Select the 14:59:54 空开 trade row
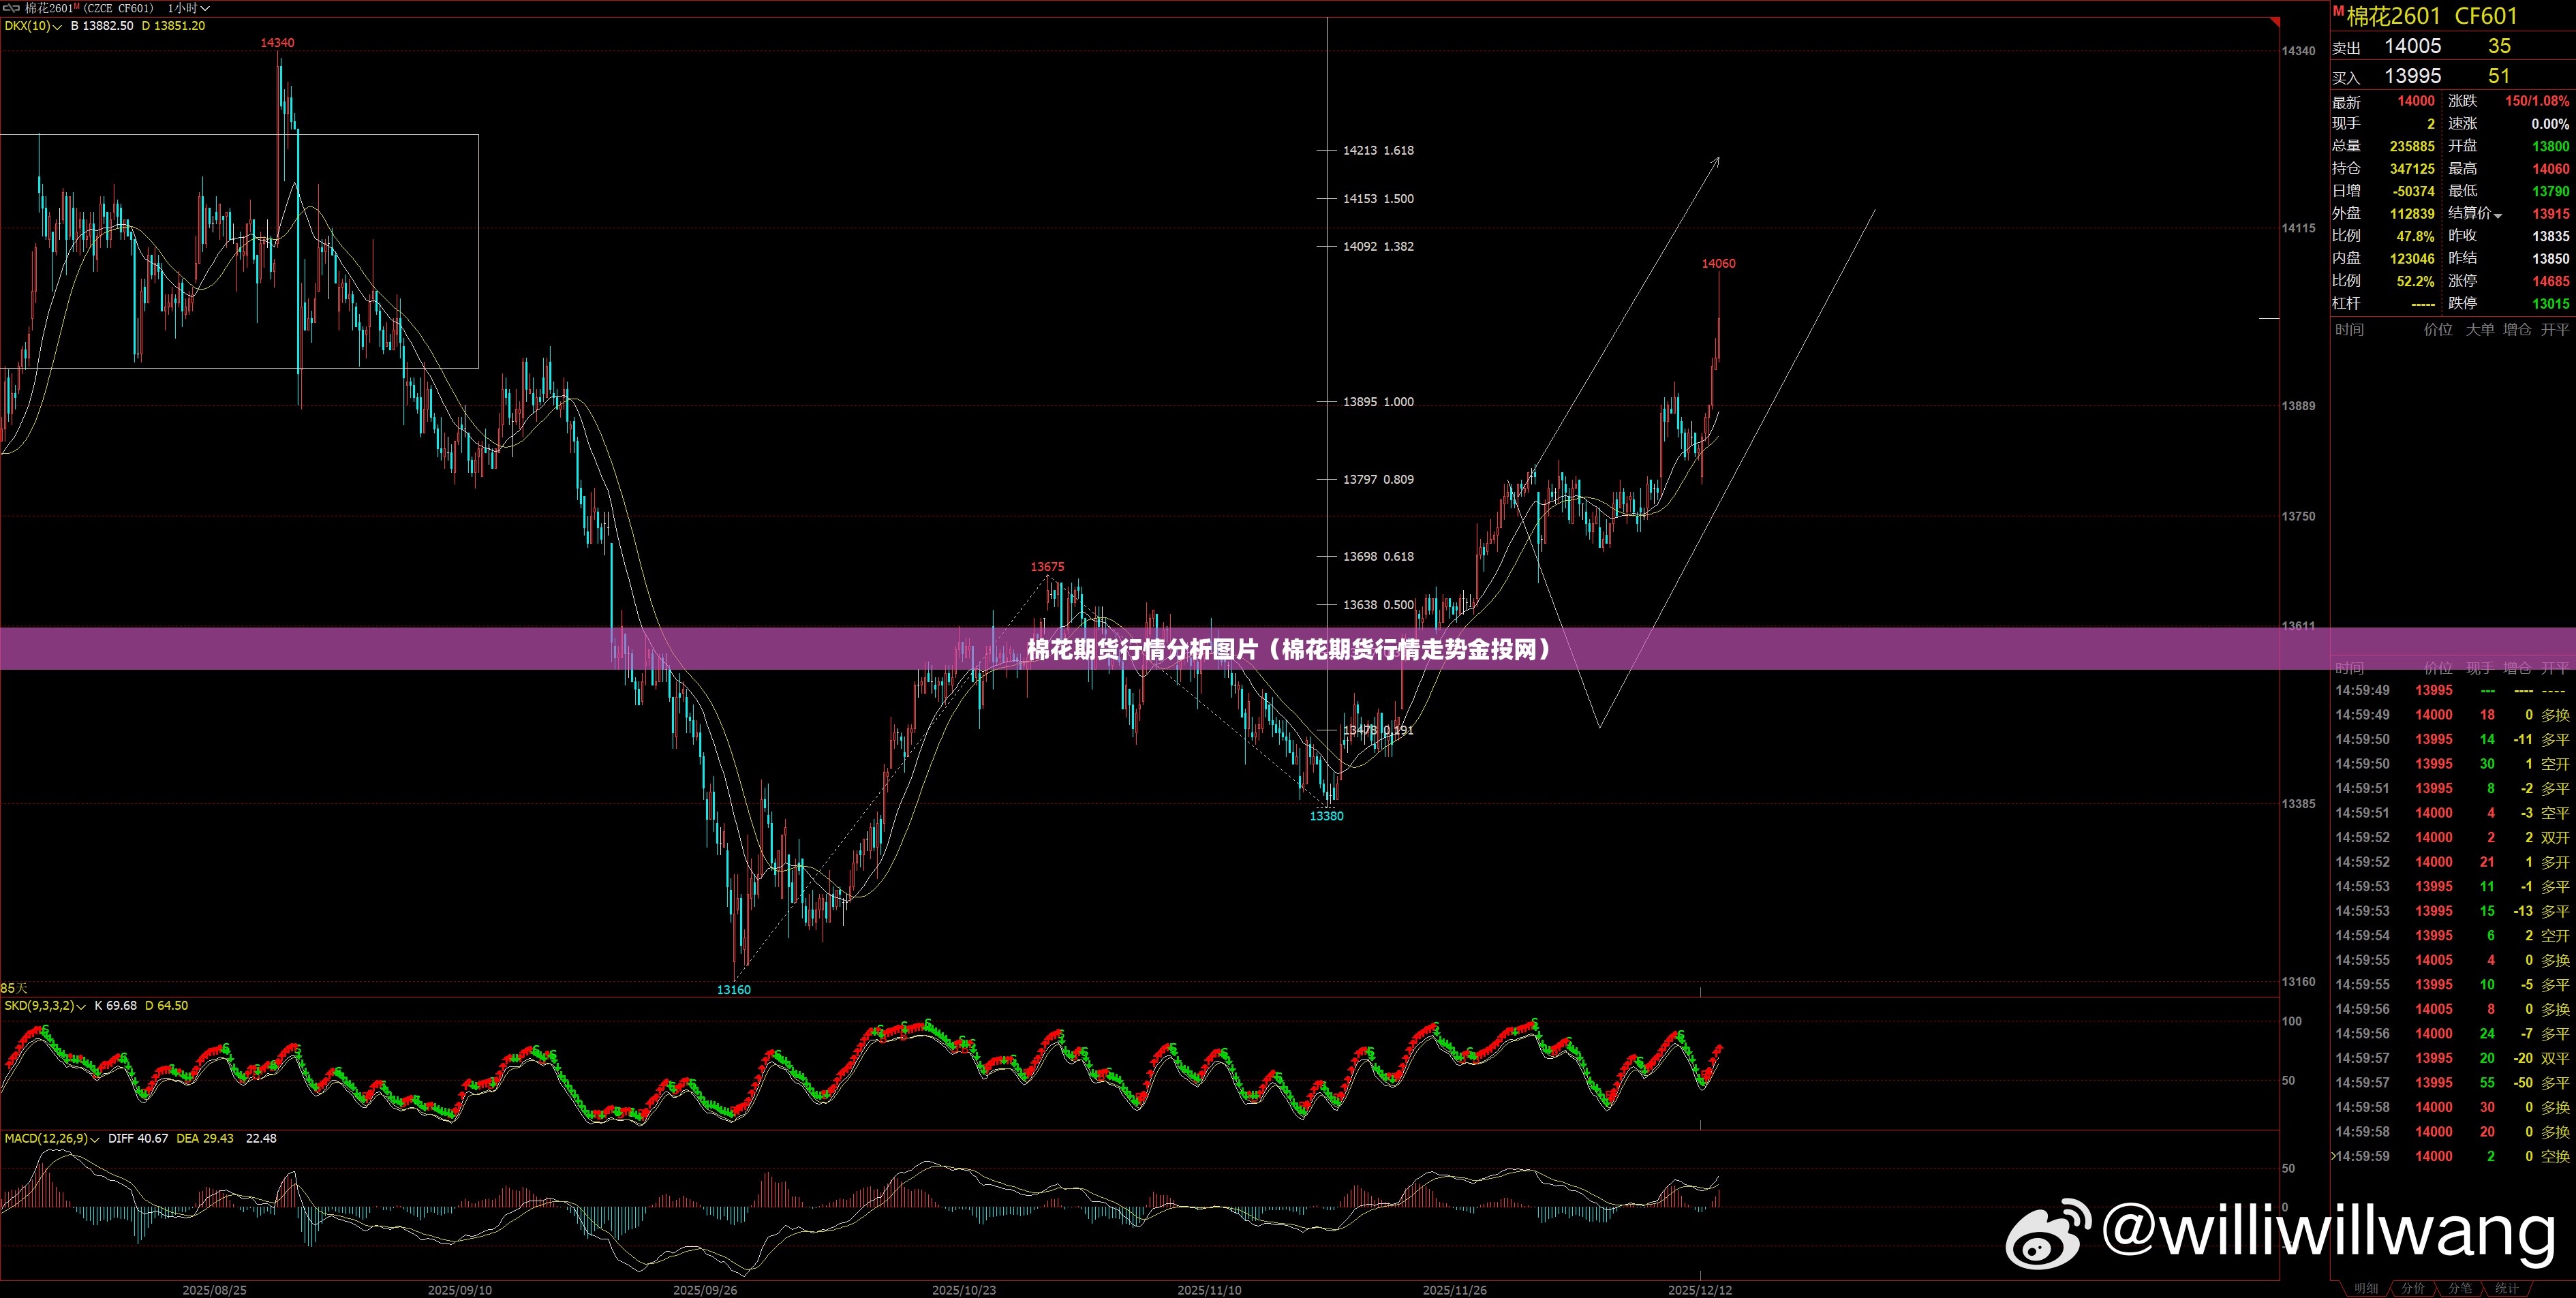This screenshot has width=2576, height=1298. tap(2452, 936)
